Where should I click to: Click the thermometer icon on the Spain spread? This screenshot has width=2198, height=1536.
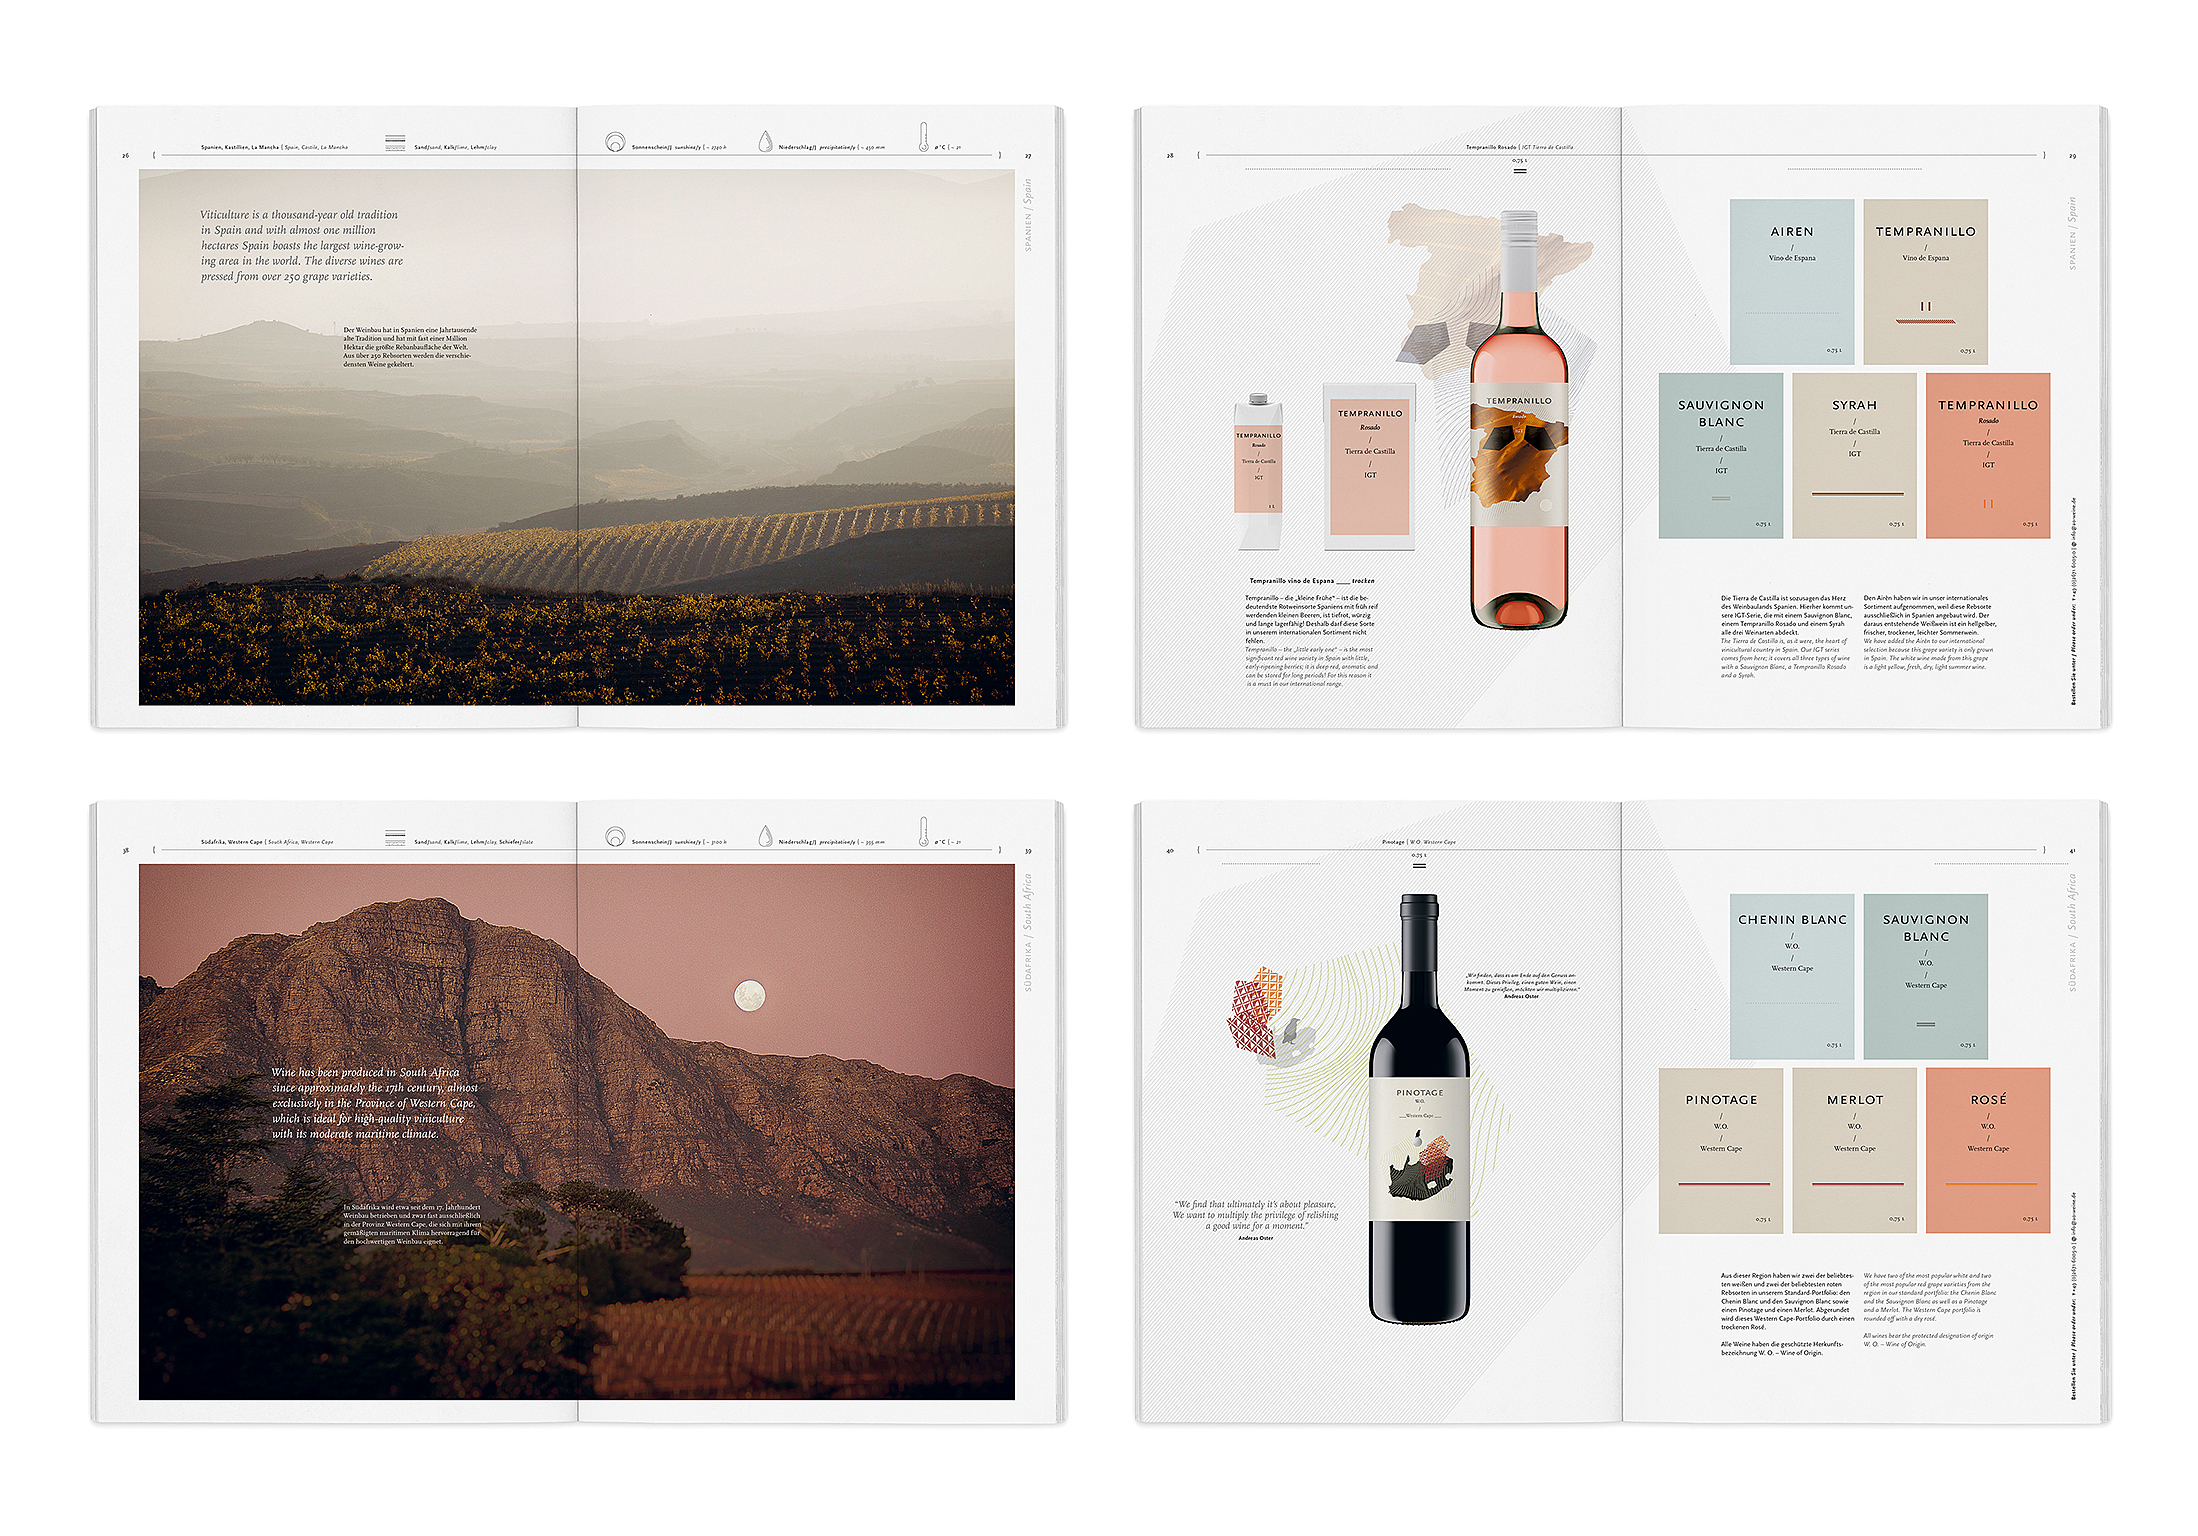tap(924, 138)
